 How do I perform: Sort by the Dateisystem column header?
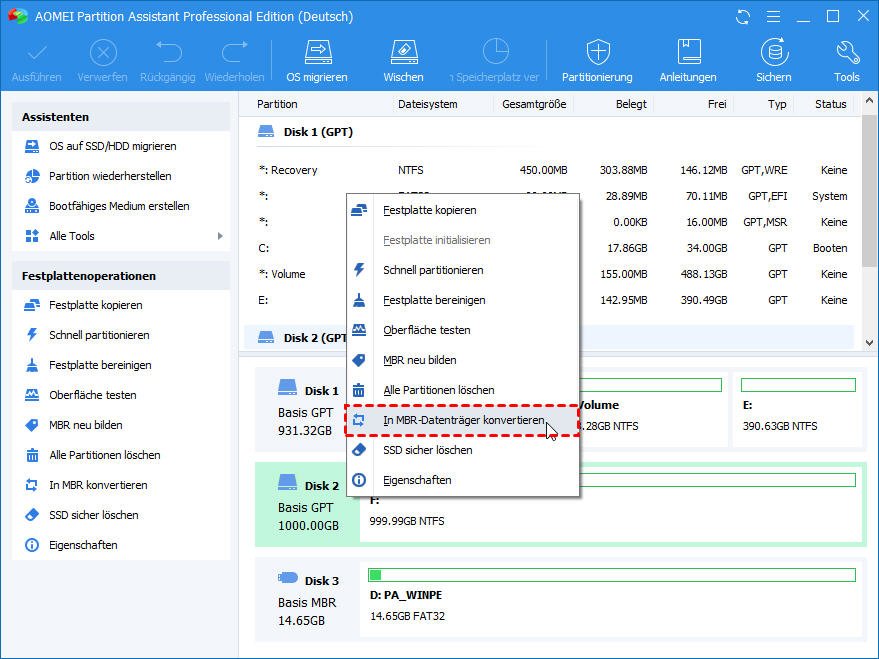point(428,104)
